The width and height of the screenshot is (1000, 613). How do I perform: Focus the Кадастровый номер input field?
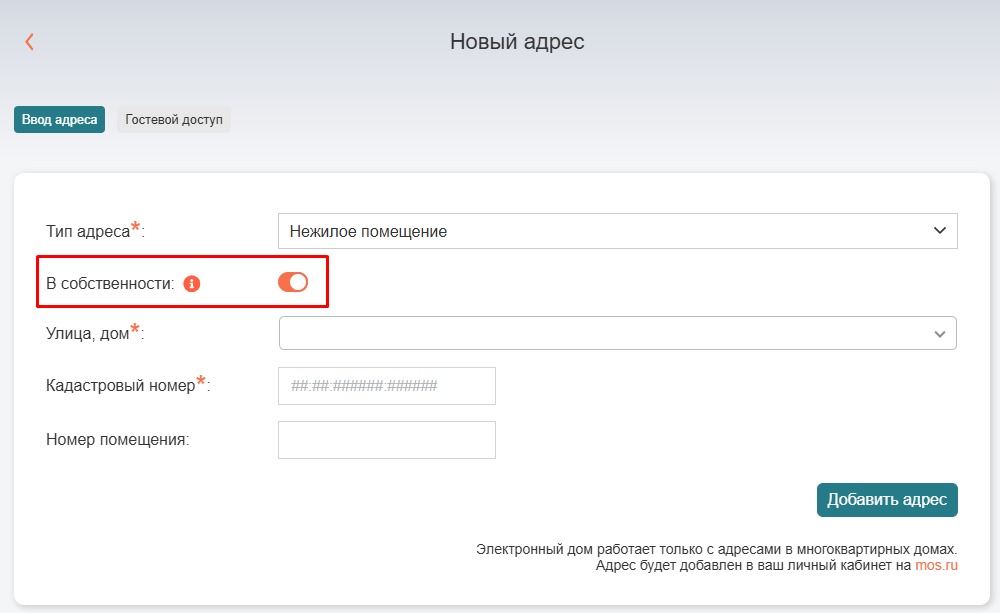[386, 386]
